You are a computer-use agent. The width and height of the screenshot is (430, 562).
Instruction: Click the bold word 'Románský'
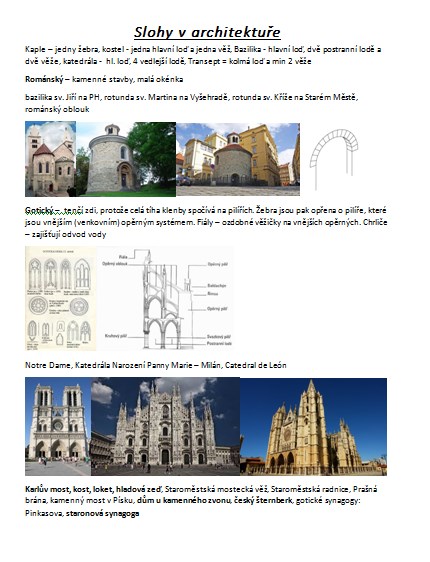tap(44, 79)
